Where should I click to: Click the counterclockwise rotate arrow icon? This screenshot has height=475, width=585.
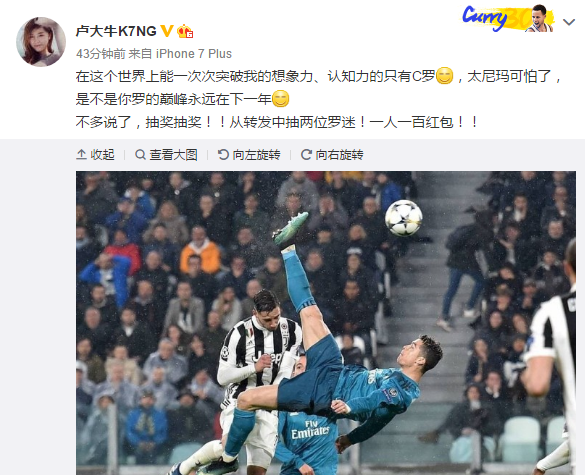(223, 154)
